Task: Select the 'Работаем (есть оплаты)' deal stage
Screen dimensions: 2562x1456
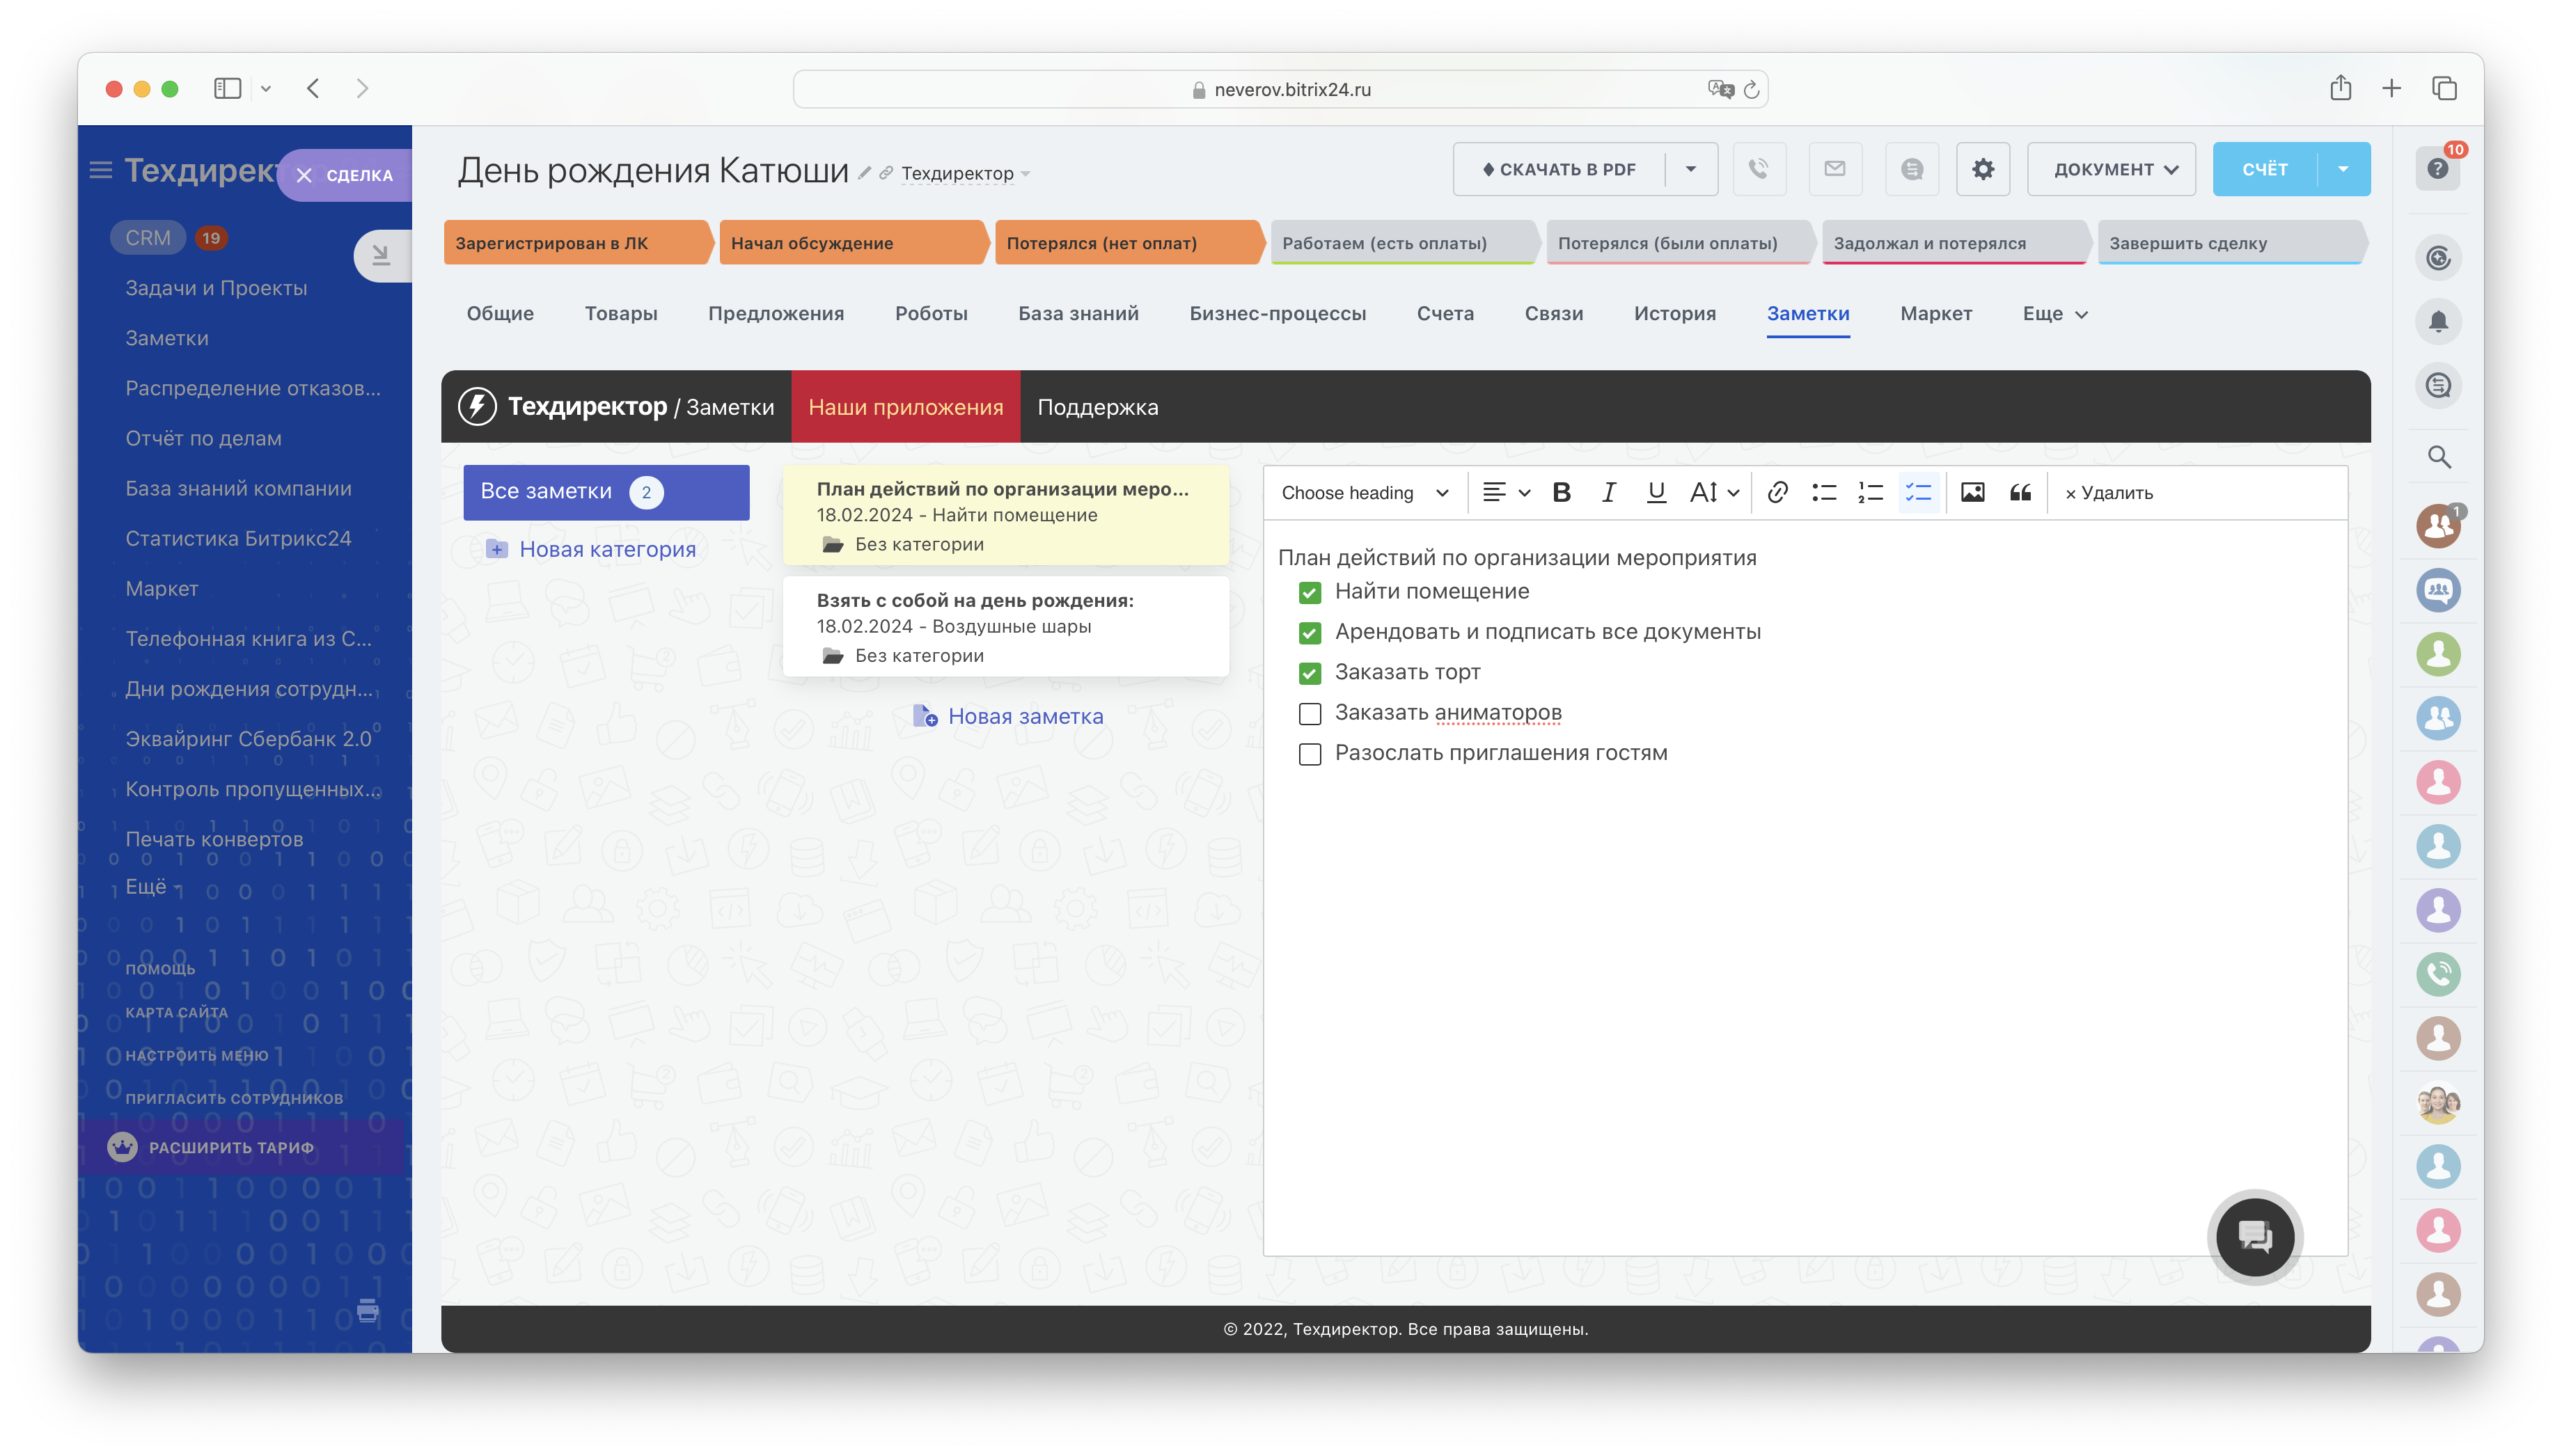Action: pos(1400,243)
